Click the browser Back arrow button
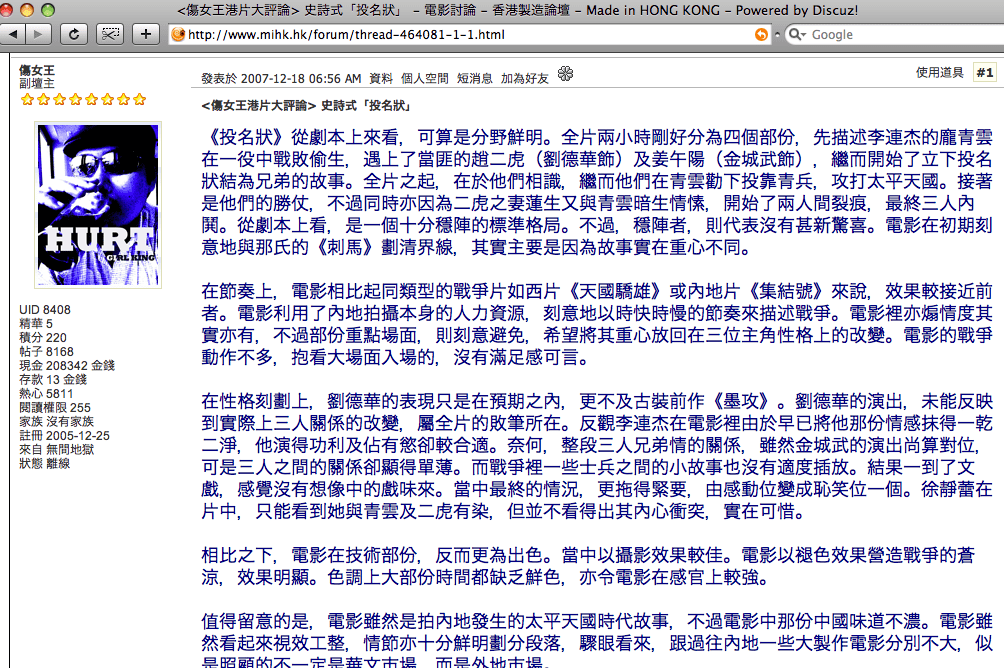Viewport: 1004px width, 668px height. [x=14, y=34]
